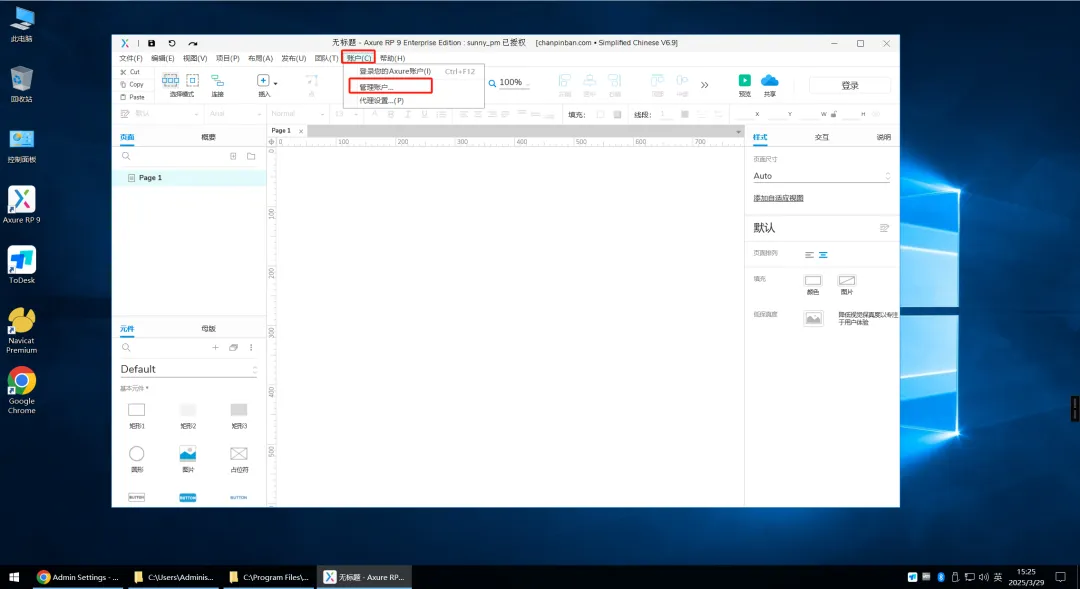Viewport: 1080px width, 589px height.
Task: Open the 编辑(E) menu
Action: click(163, 59)
